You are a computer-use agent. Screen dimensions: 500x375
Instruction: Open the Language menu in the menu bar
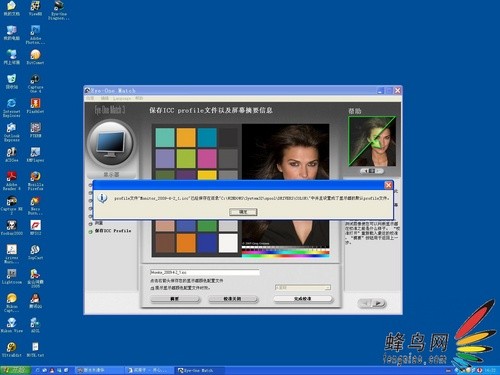(x=122, y=99)
